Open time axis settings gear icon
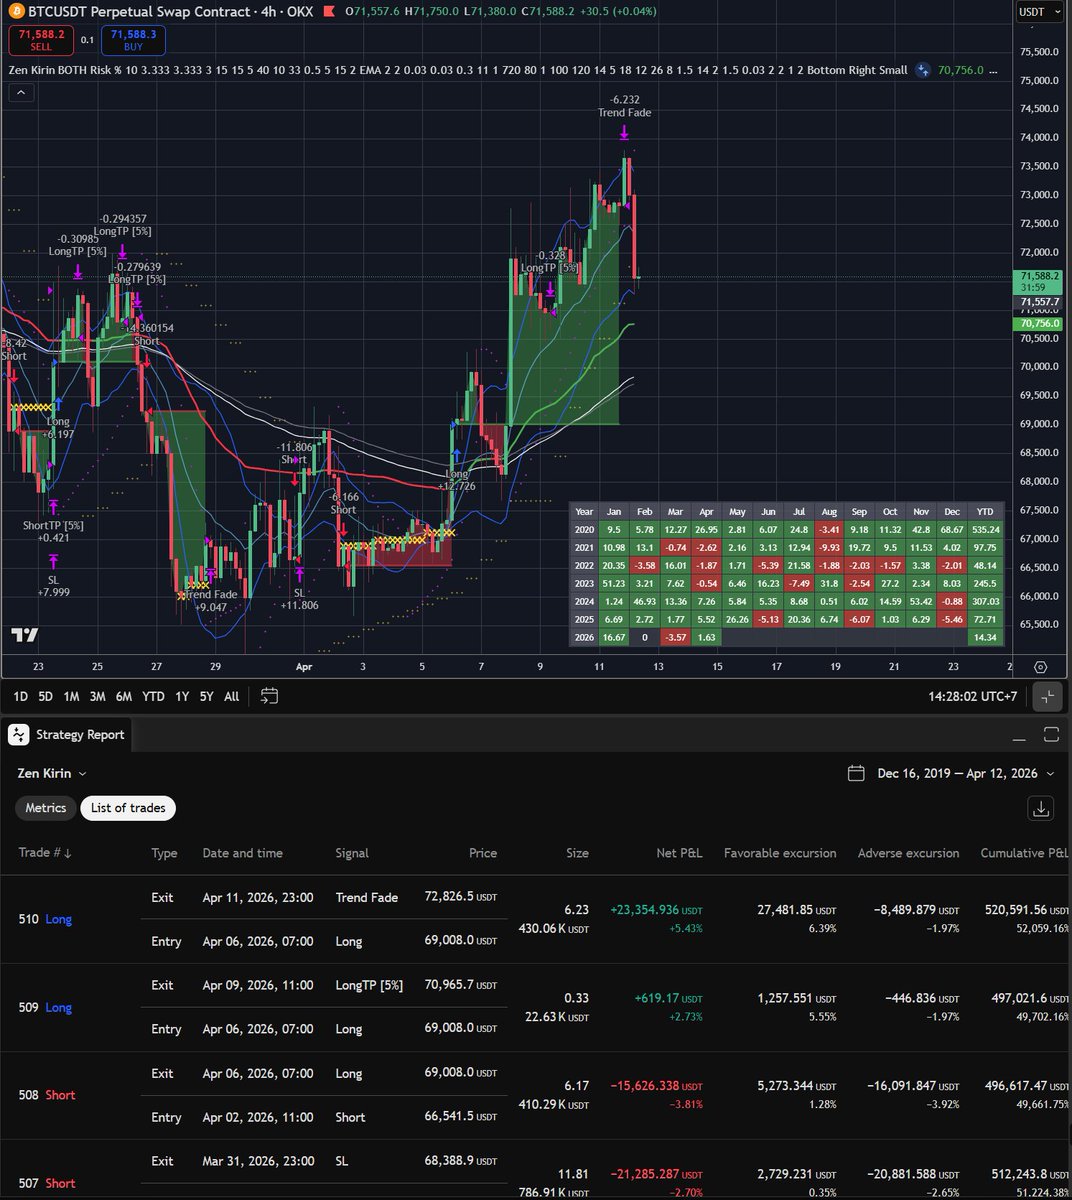Viewport: 1072px width, 1200px height. [1041, 667]
